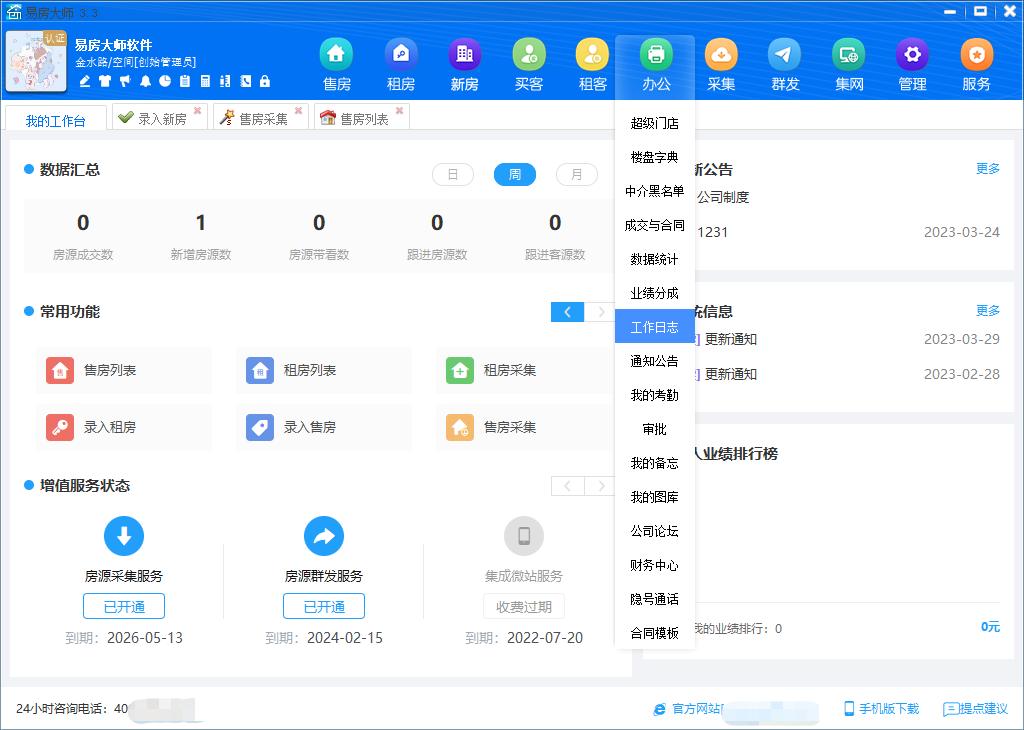
Task: Open the 录入租房 quick function tile
Action: 124,427
